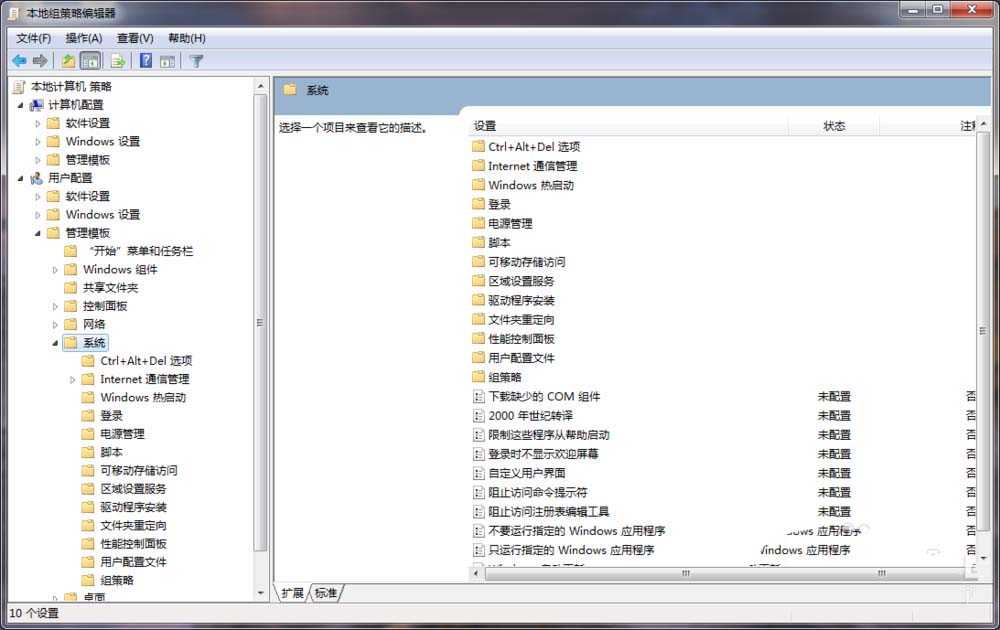
Task: Click the Back navigation arrow in the toolbar
Action: pyautogui.click(x=18, y=60)
